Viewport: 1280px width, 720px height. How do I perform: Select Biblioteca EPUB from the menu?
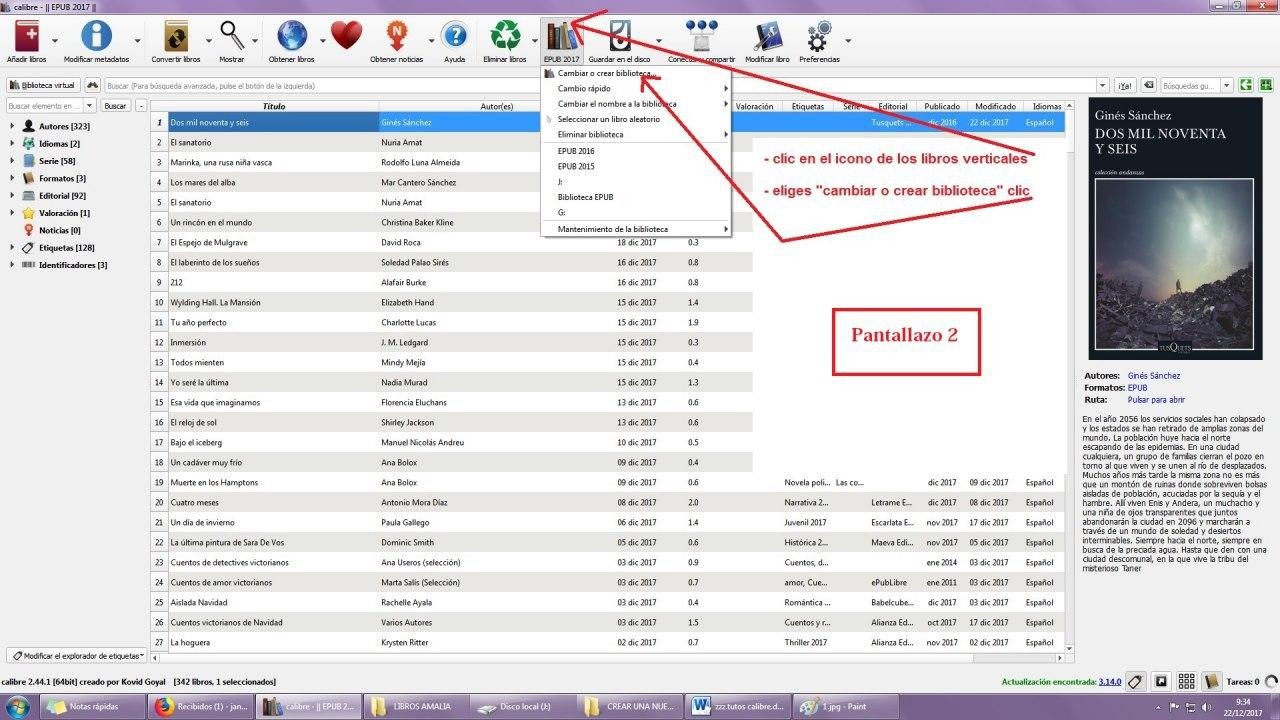[x=636, y=197]
